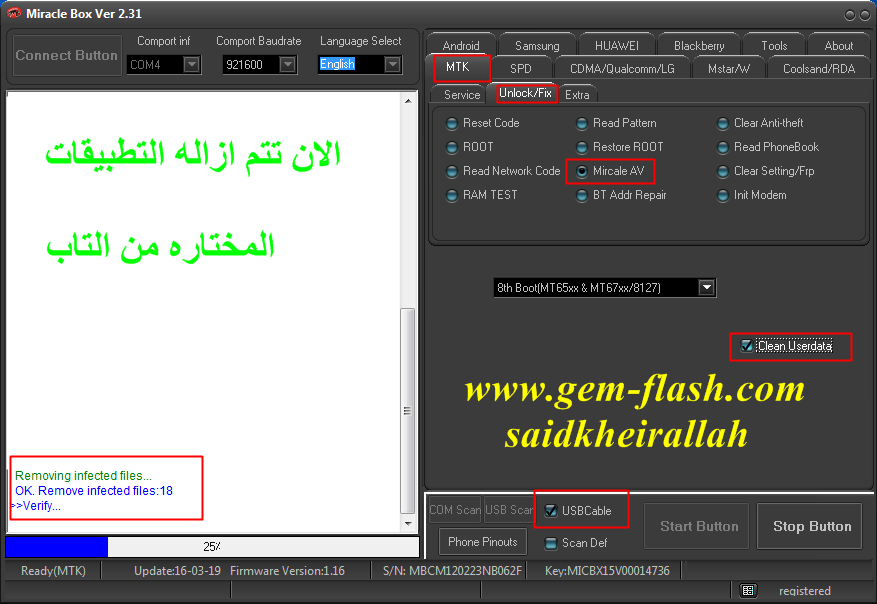This screenshot has height=604, width=877.
Task: Open the Extra sub-tab
Action: click(577, 95)
